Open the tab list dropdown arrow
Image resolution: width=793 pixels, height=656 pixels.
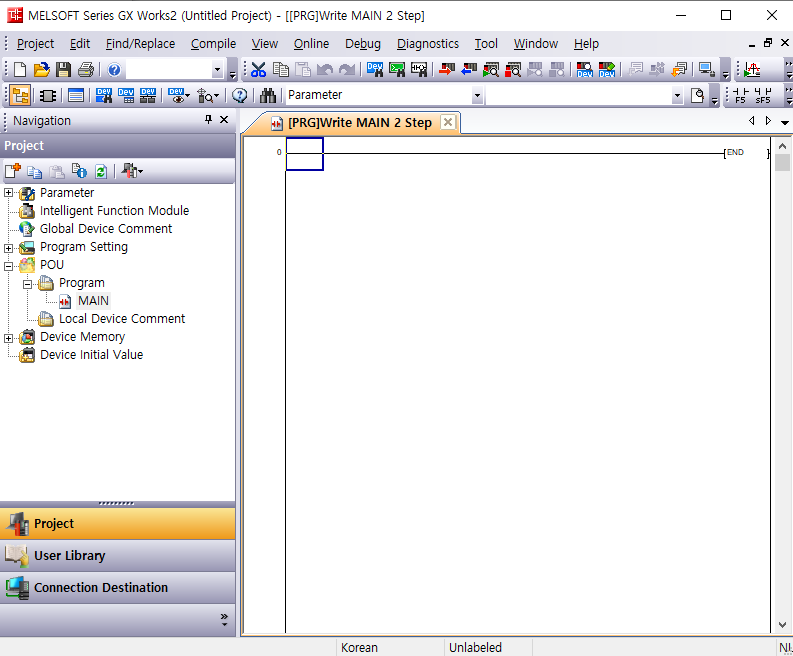(x=784, y=122)
